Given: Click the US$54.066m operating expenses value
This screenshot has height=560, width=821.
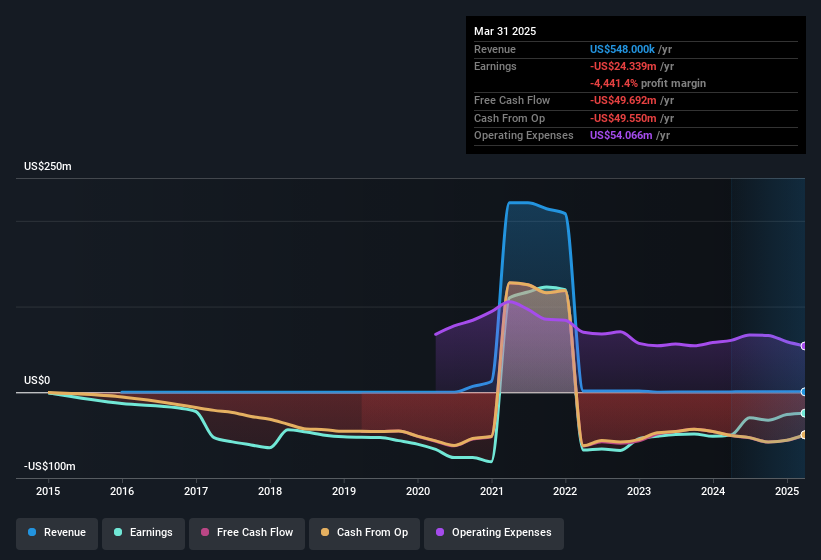Looking at the screenshot, I should click(621, 136).
